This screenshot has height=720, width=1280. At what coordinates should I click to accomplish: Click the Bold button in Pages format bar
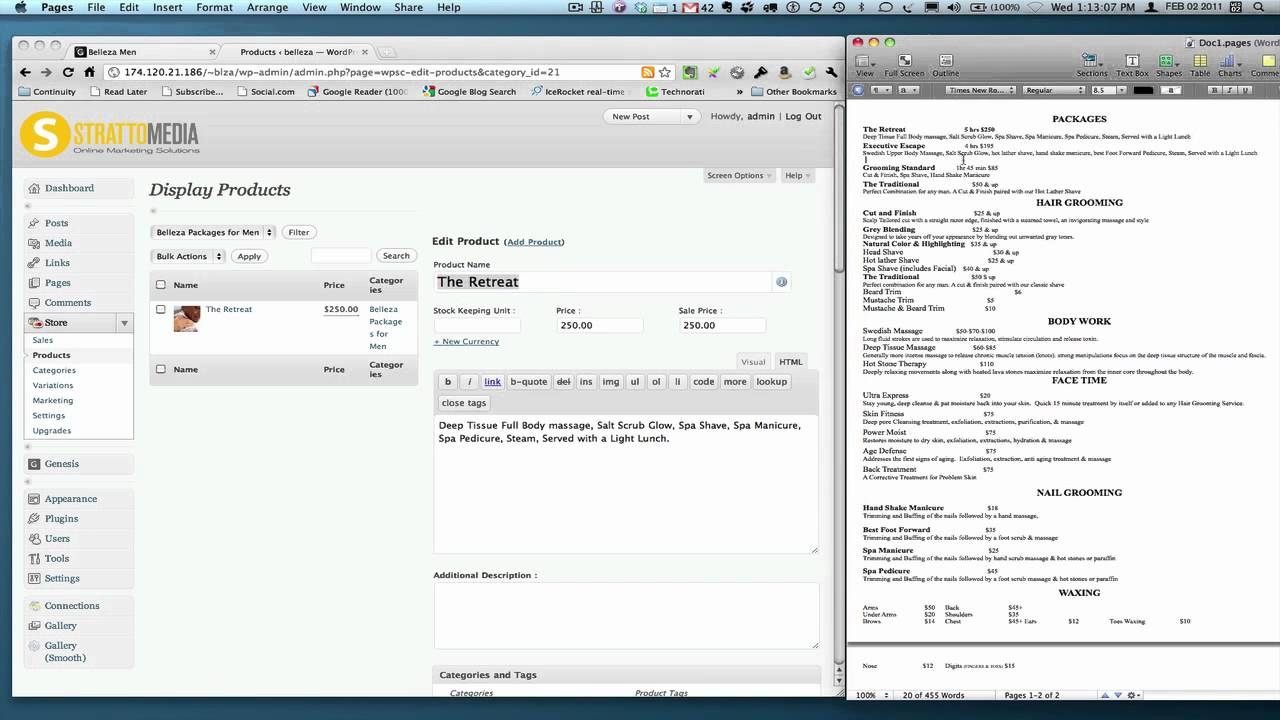tap(1214, 90)
